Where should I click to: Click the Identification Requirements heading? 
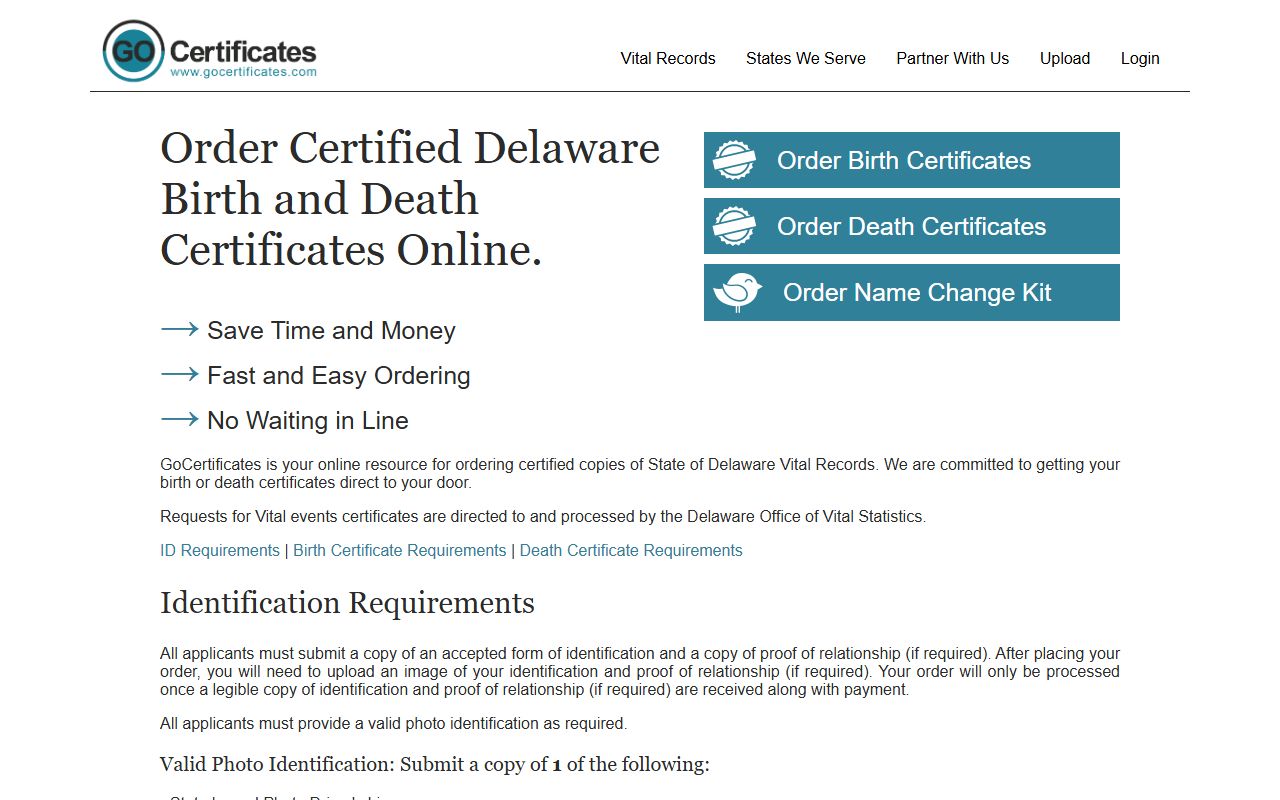pos(347,603)
